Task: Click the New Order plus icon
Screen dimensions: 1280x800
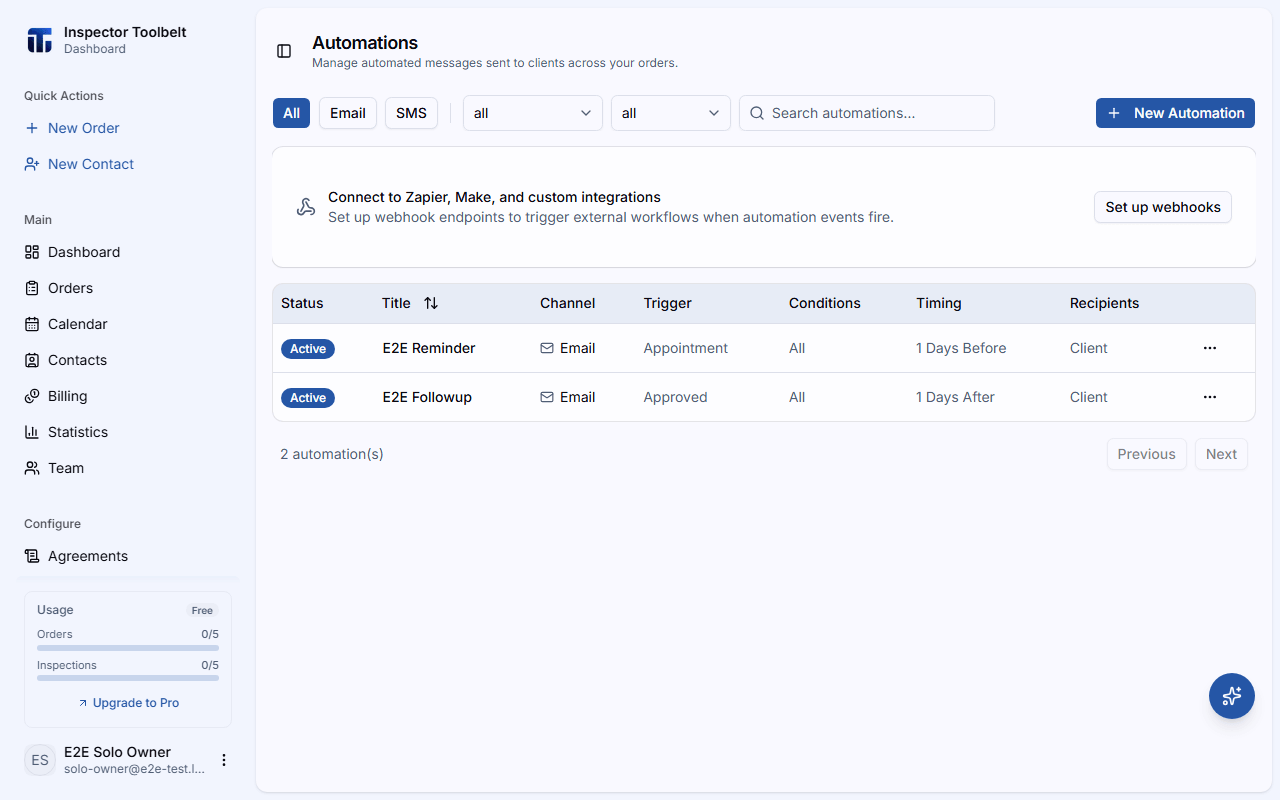Action: 32,128
